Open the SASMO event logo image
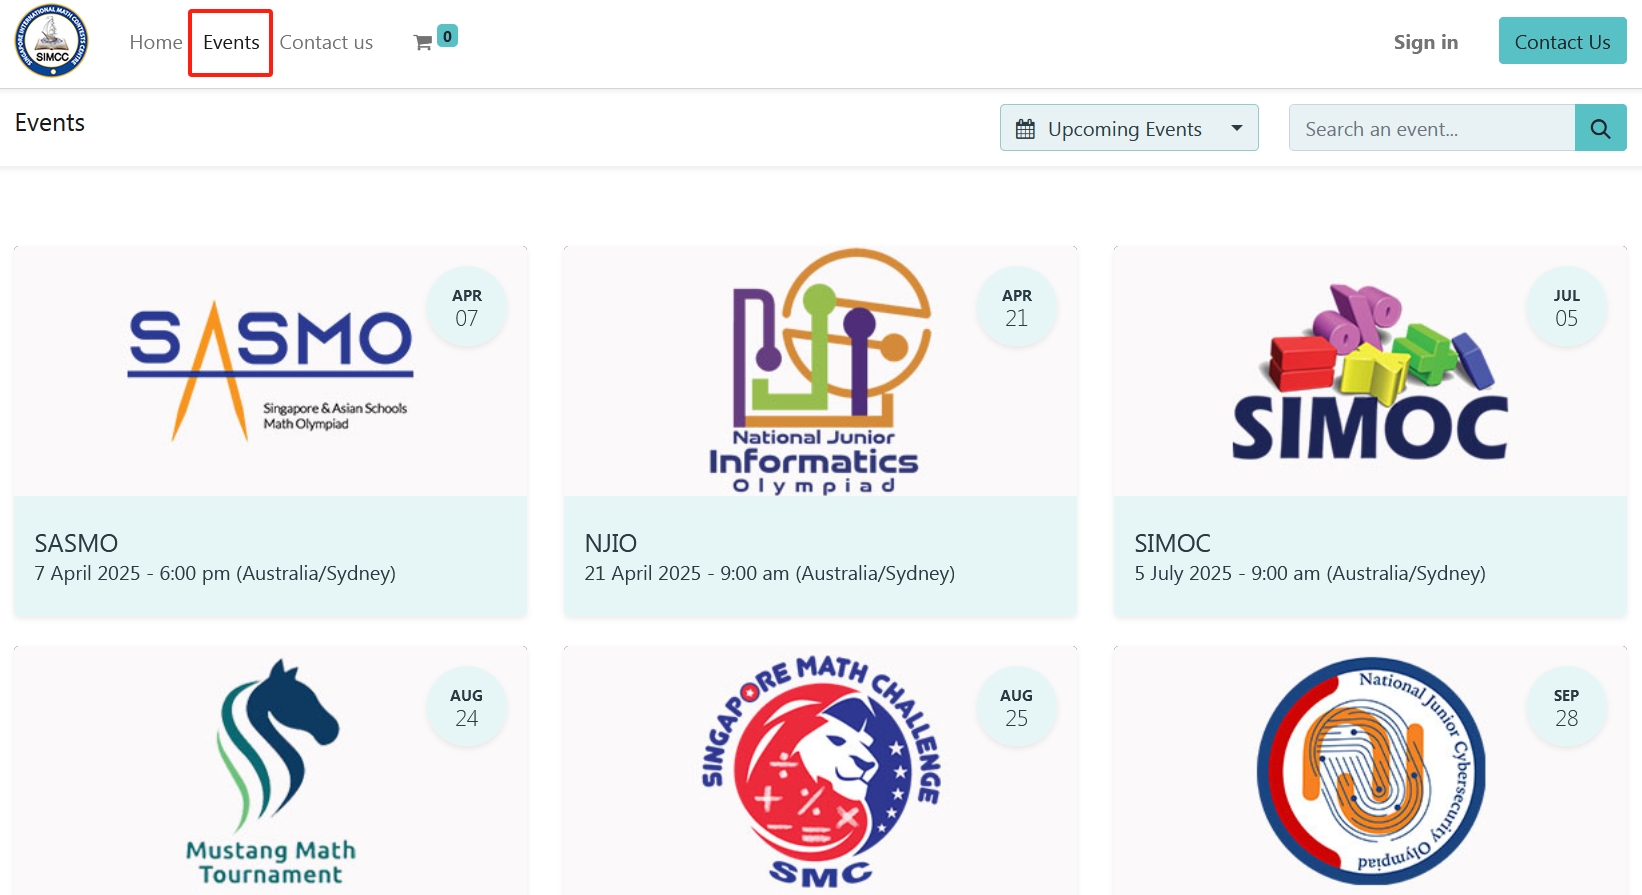The width and height of the screenshot is (1642, 895). tap(270, 371)
